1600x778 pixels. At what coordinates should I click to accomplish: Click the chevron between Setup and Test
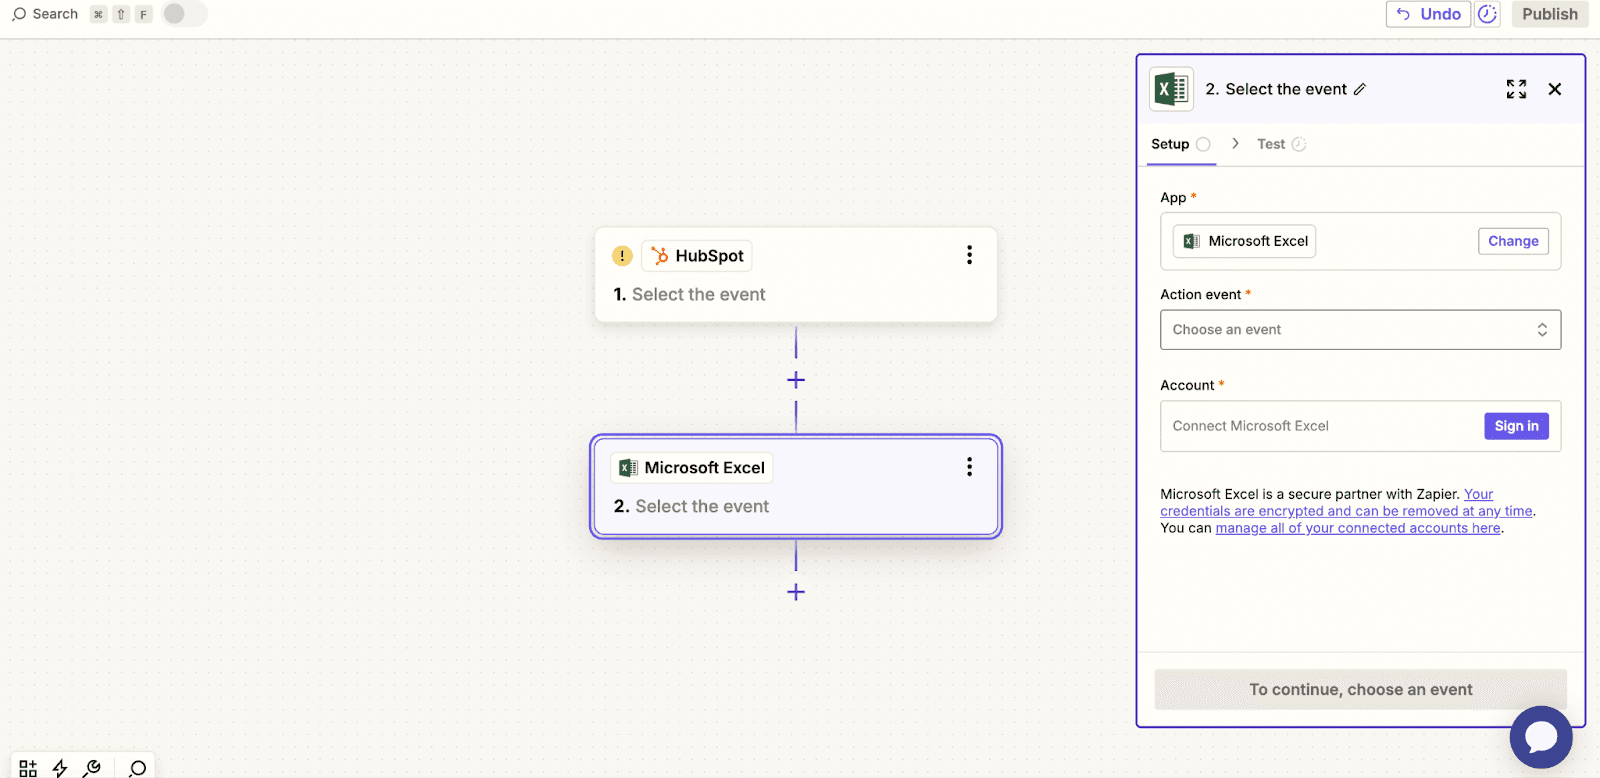click(x=1235, y=143)
